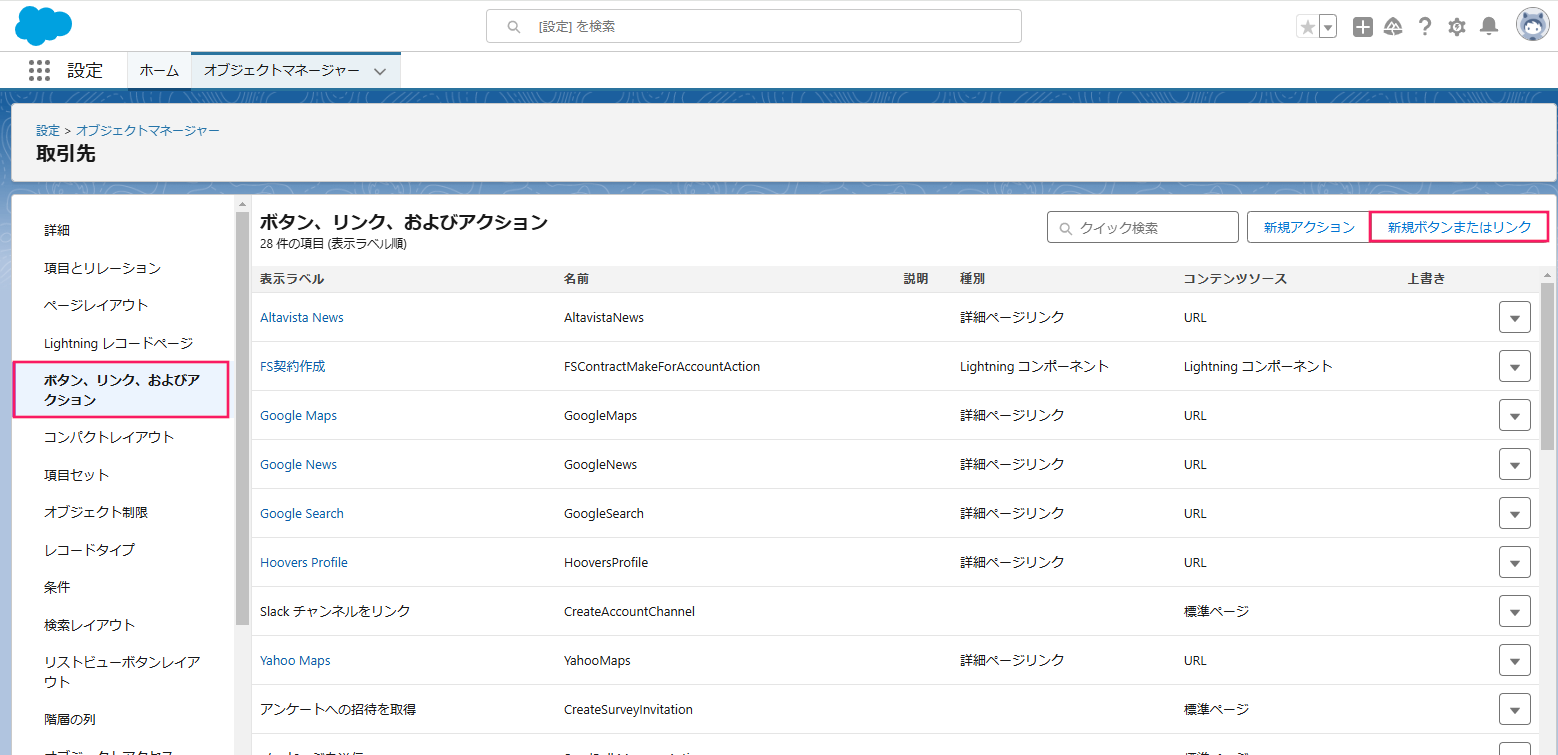The width and height of the screenshot is (1558, 755).
Task: Open the setup gear icon
Action: coord(1457,27)
